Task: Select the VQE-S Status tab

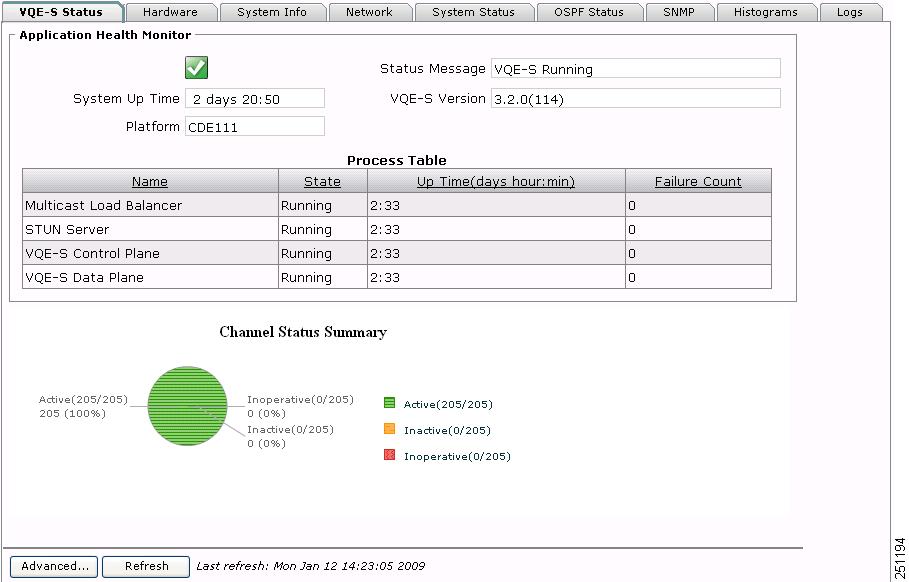Action: 61,12
